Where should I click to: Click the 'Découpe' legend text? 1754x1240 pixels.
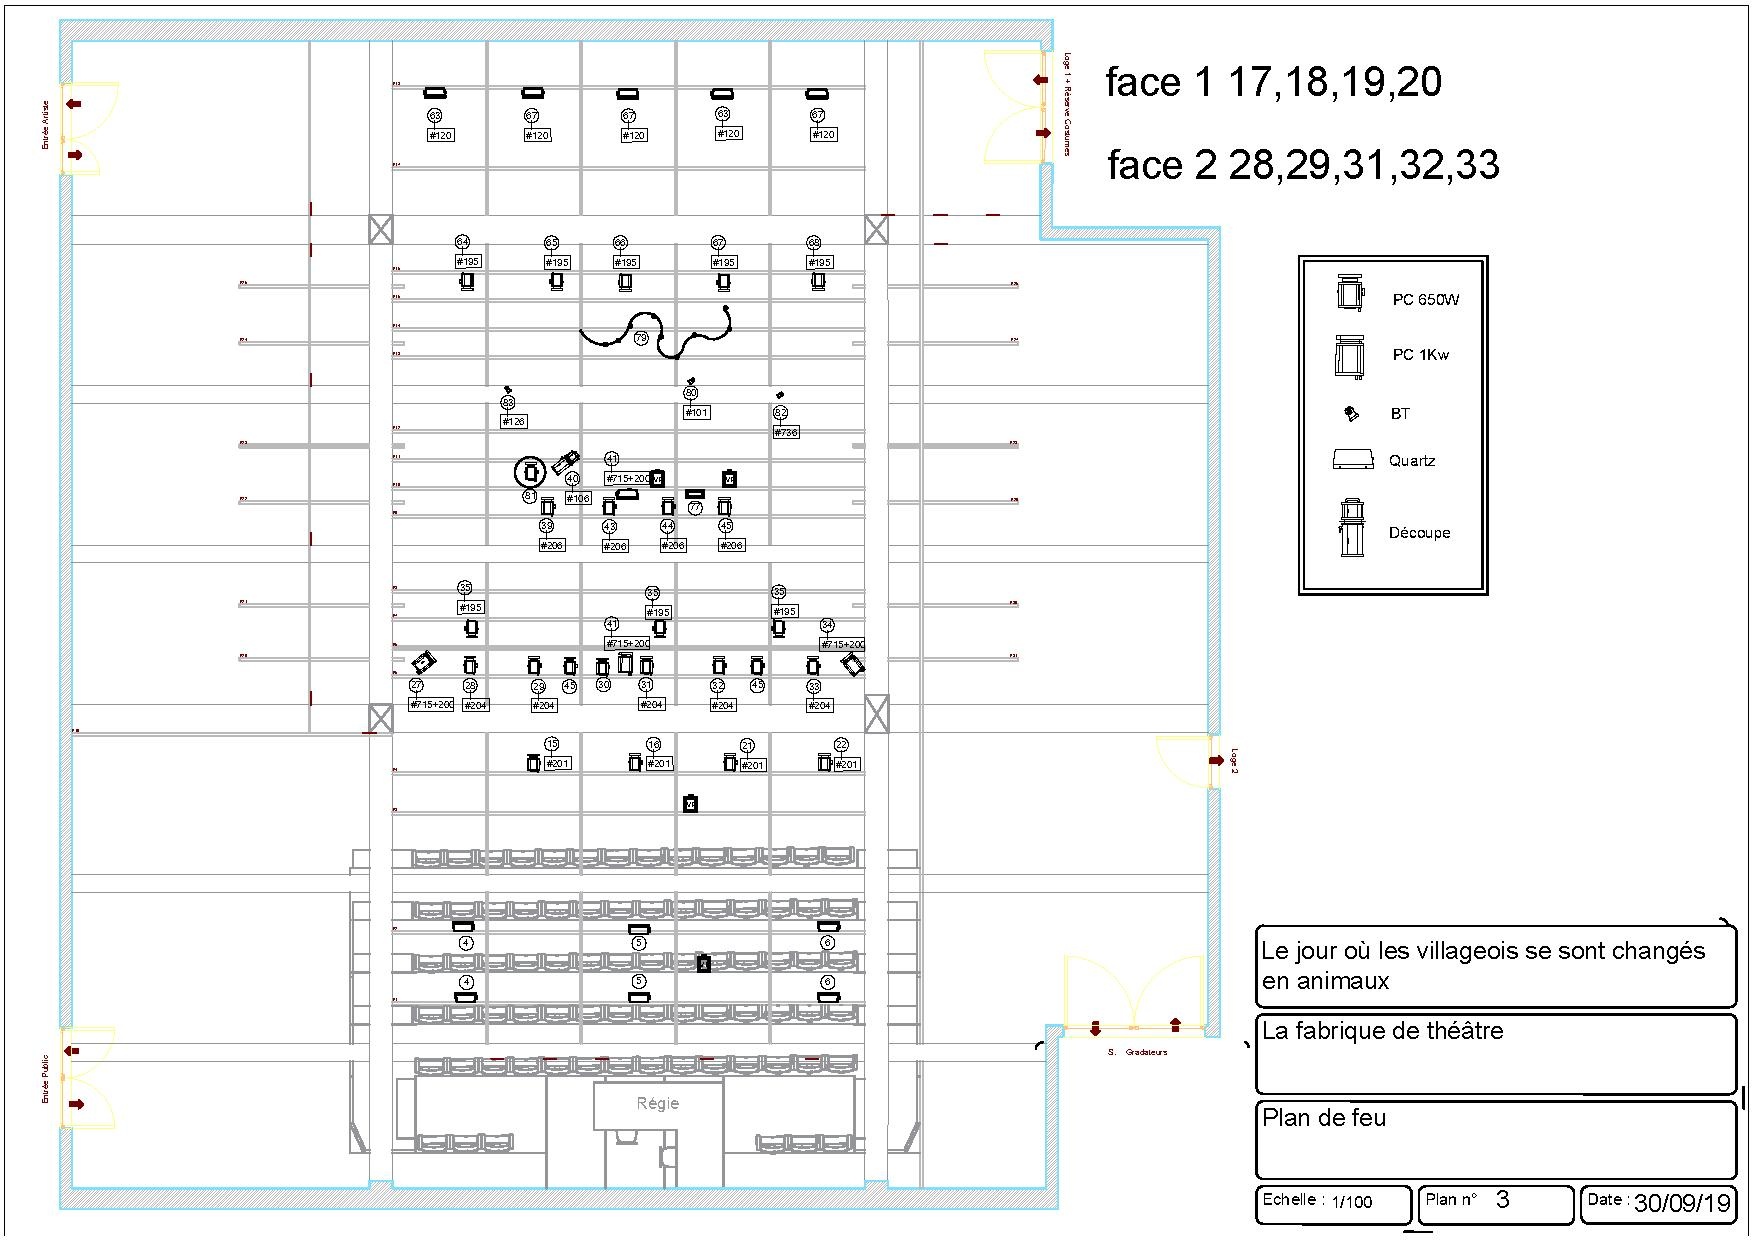[1419, 533]
